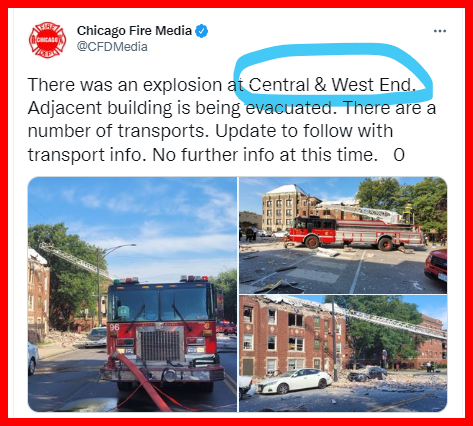
Task: Open the three-dot more options menu
Action: coord(440,31)
